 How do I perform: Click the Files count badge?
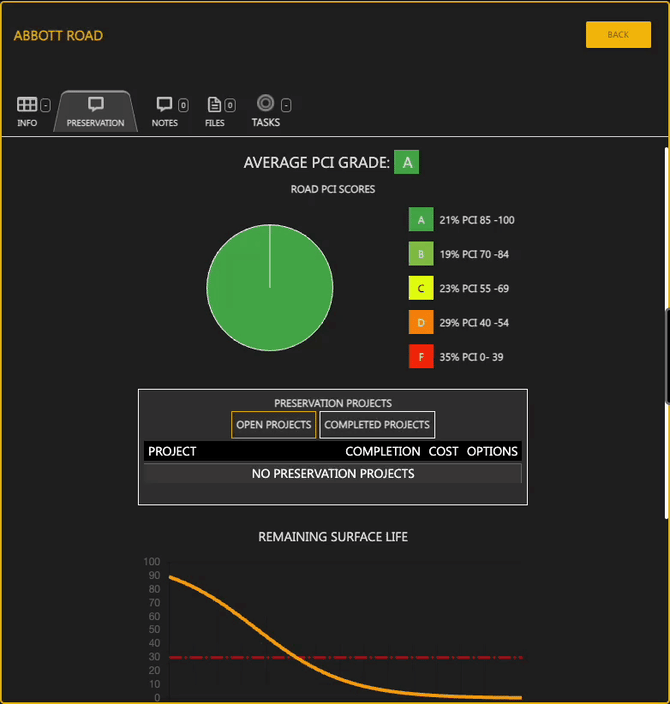230,105
